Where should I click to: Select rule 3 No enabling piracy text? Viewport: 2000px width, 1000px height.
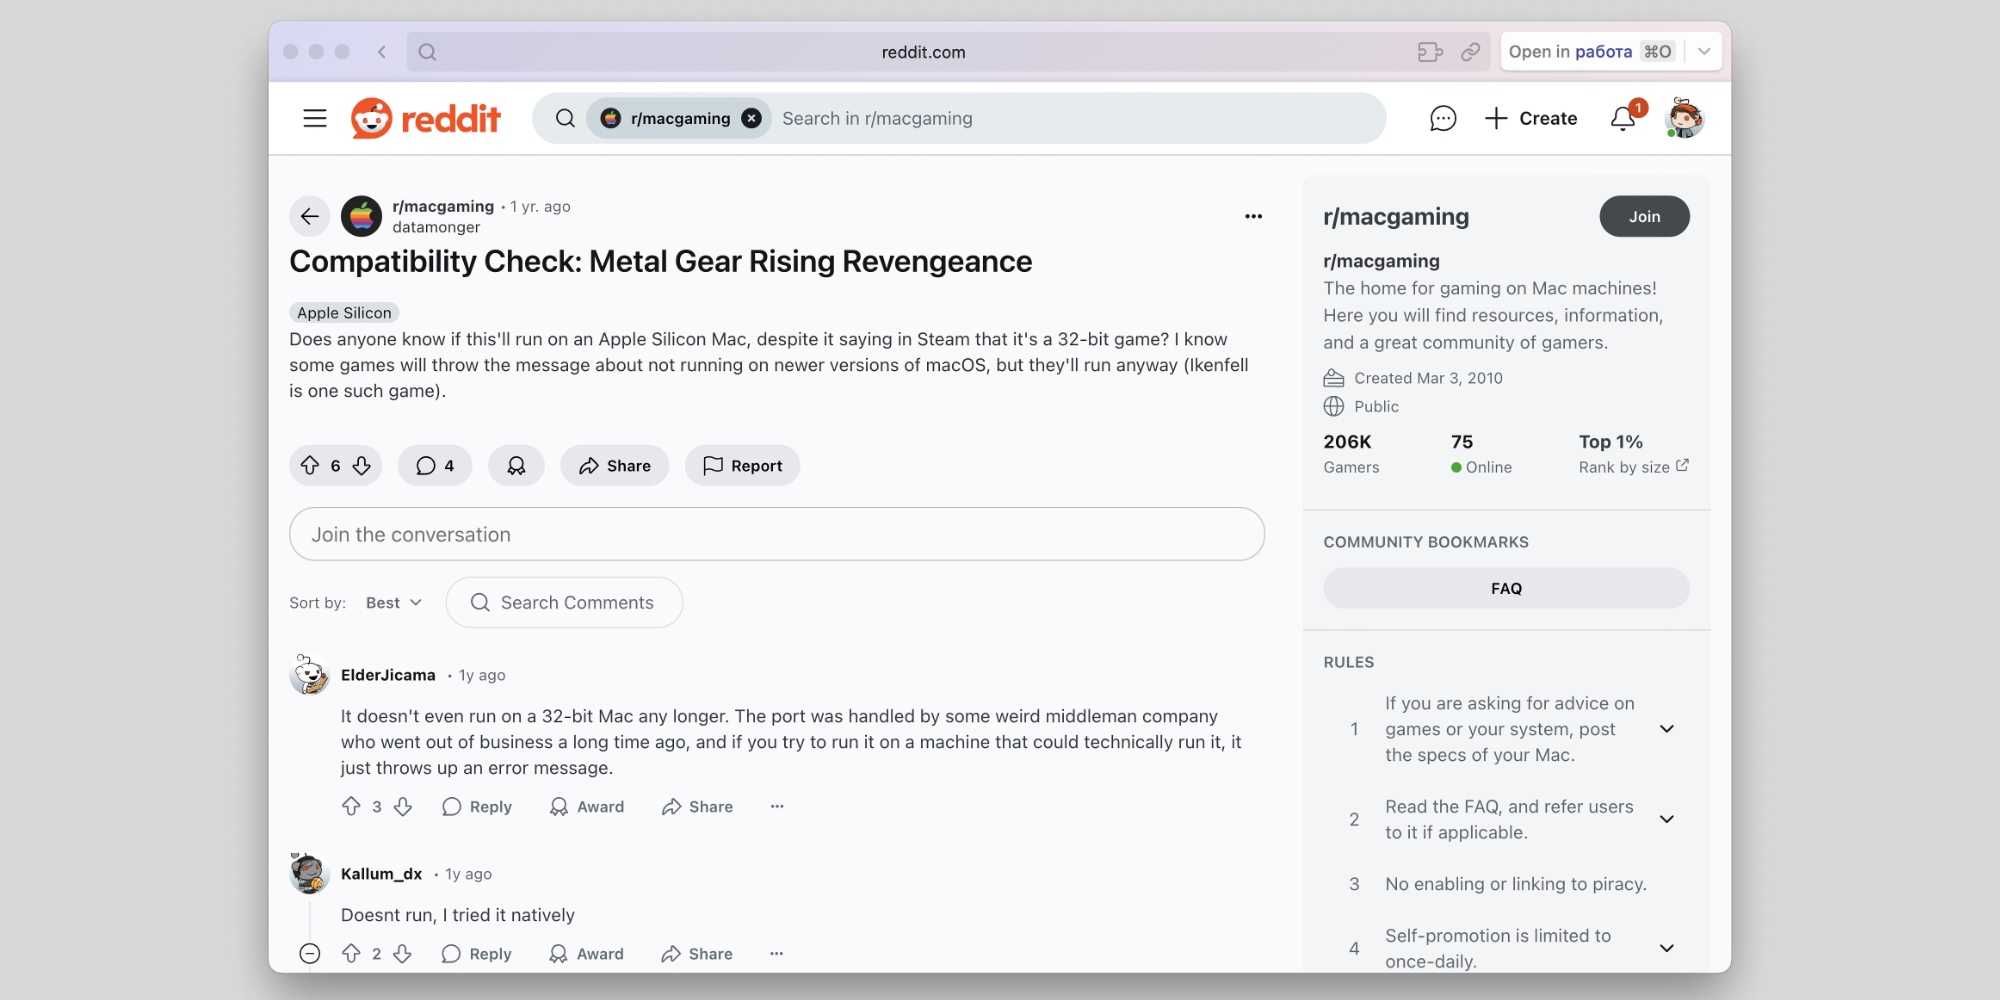[x=1516, y=884]
